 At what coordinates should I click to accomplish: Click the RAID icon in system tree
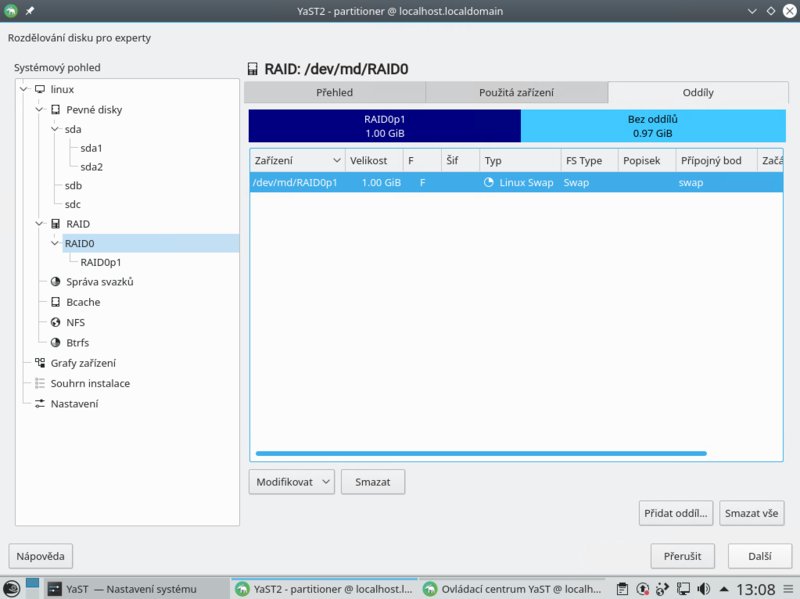click(56, 224)
